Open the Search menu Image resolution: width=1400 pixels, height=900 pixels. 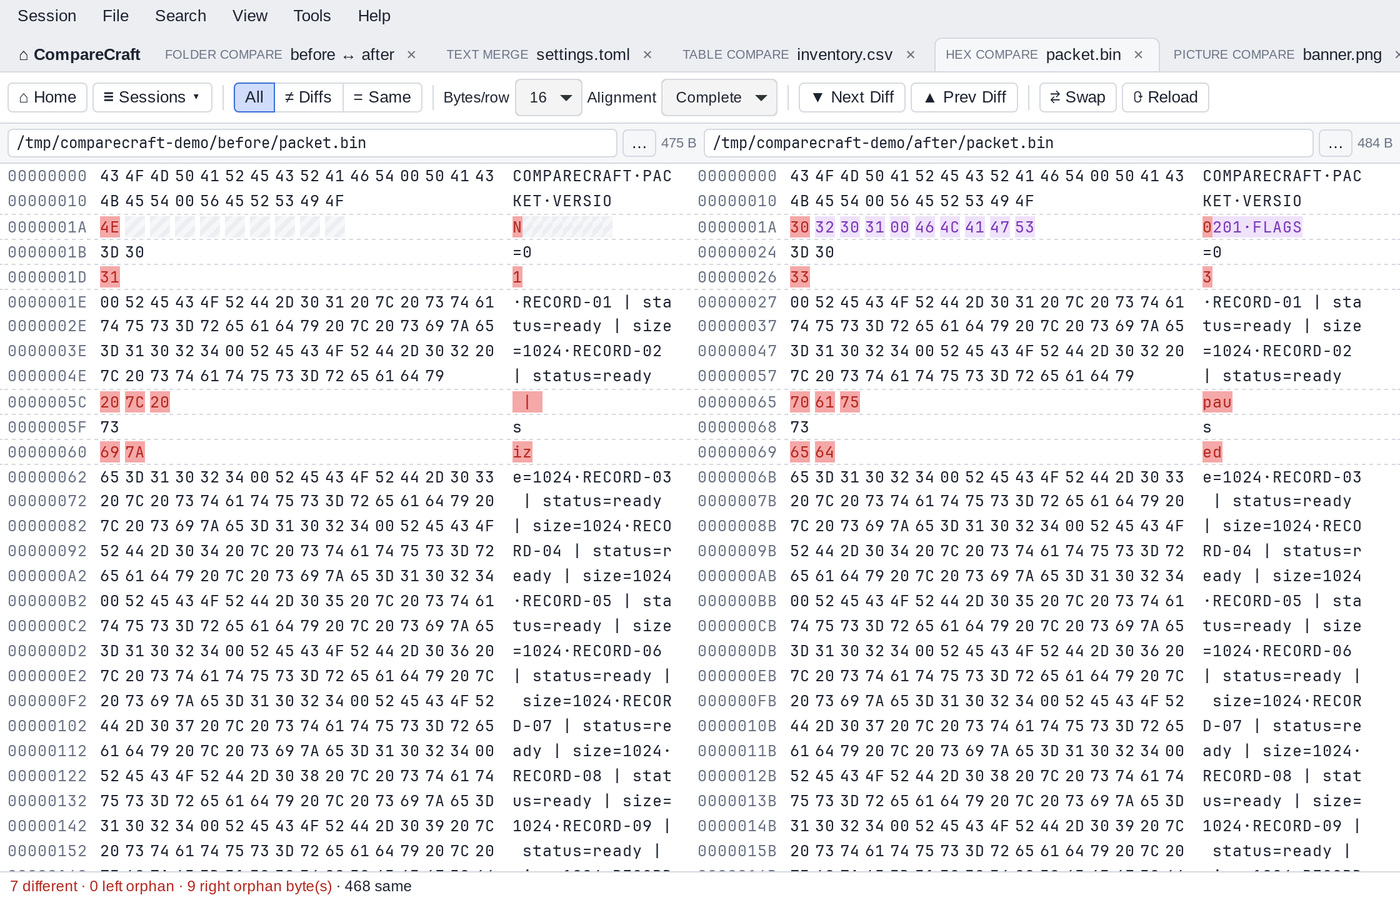(x=181, y=16)
